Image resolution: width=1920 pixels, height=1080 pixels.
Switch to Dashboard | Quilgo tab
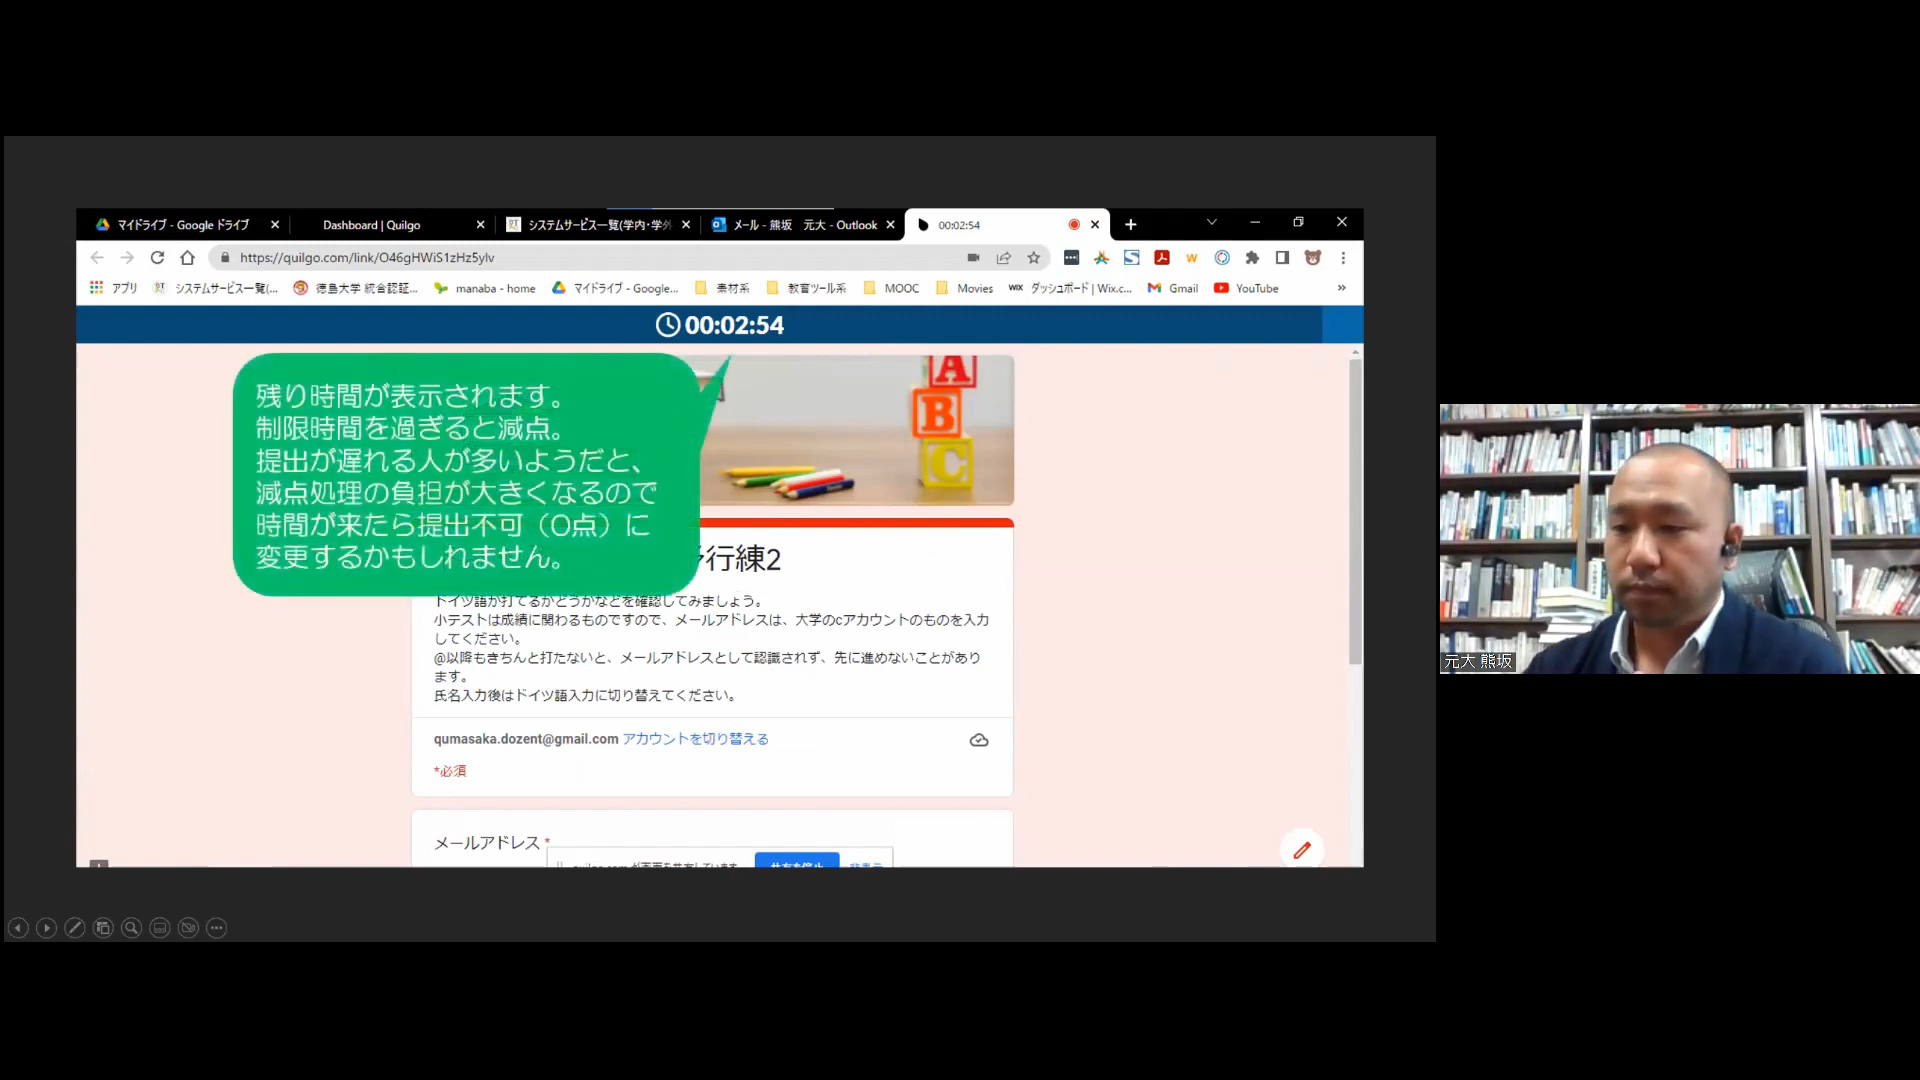tap(372, 225)
